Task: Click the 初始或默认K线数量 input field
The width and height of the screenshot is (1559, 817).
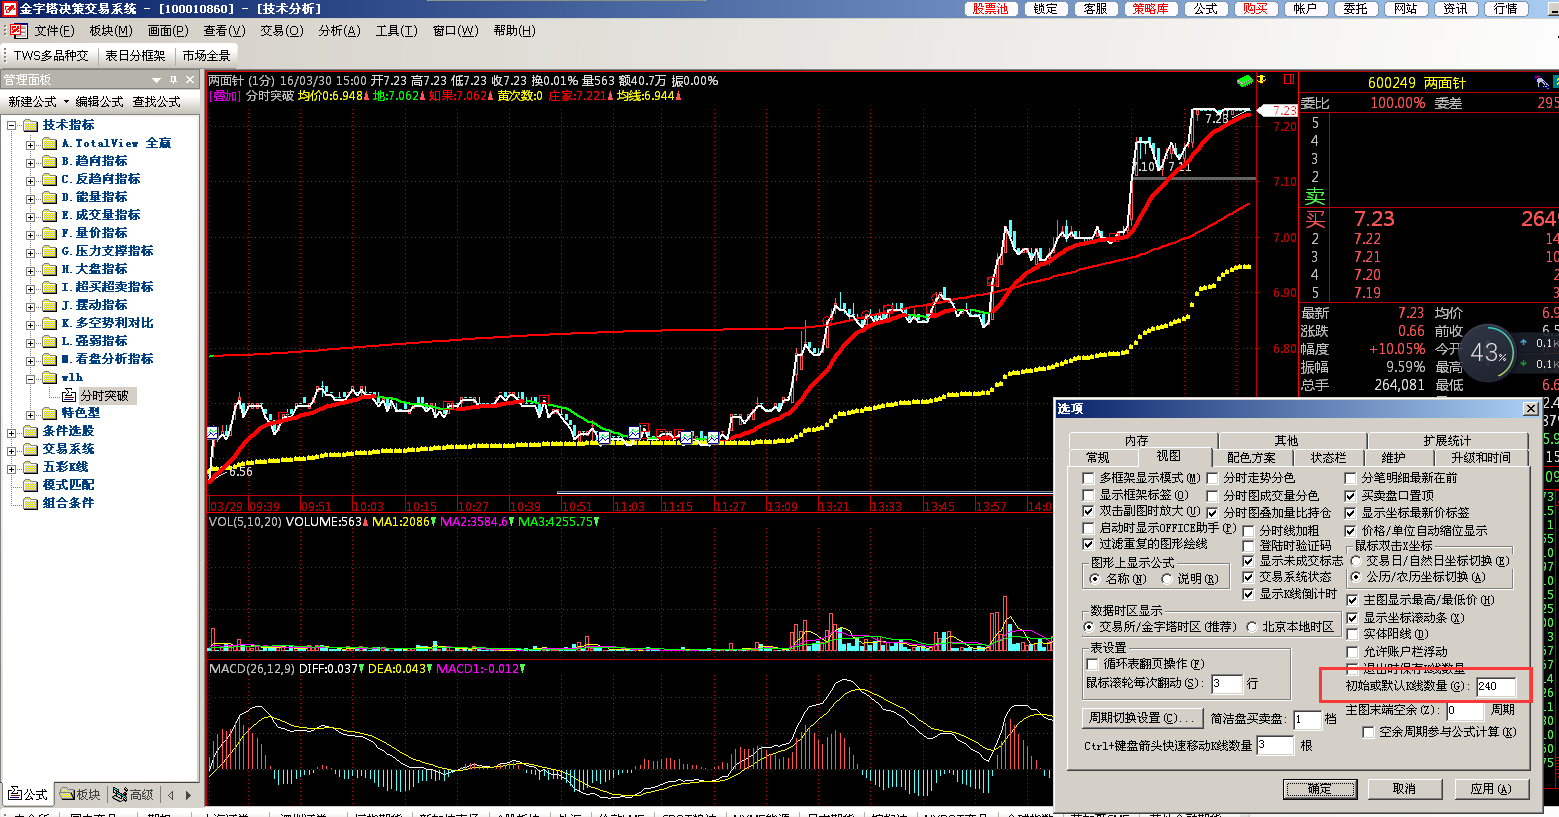Action: (x=1496, y=686)
